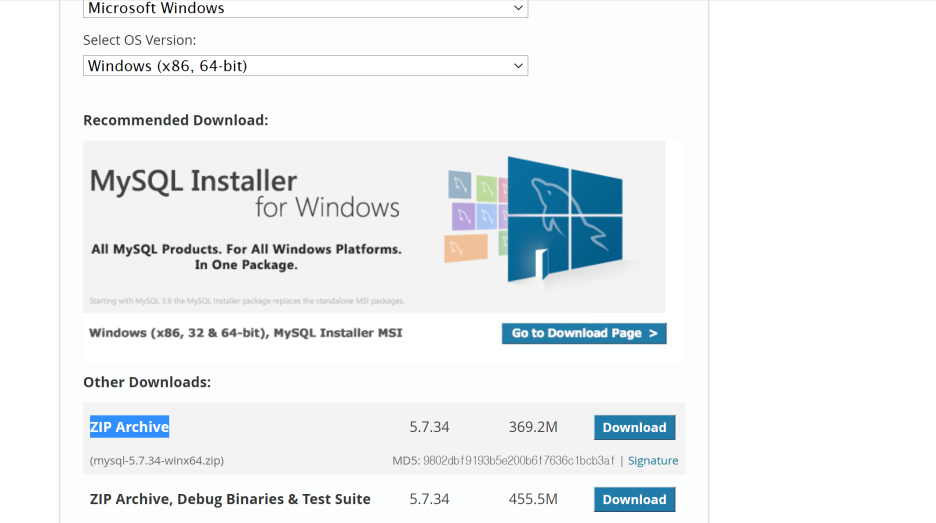Click the 455.5M file size value
Image resolution: width=936 pixels, height=523 pixels.
[x=533, y=499]
